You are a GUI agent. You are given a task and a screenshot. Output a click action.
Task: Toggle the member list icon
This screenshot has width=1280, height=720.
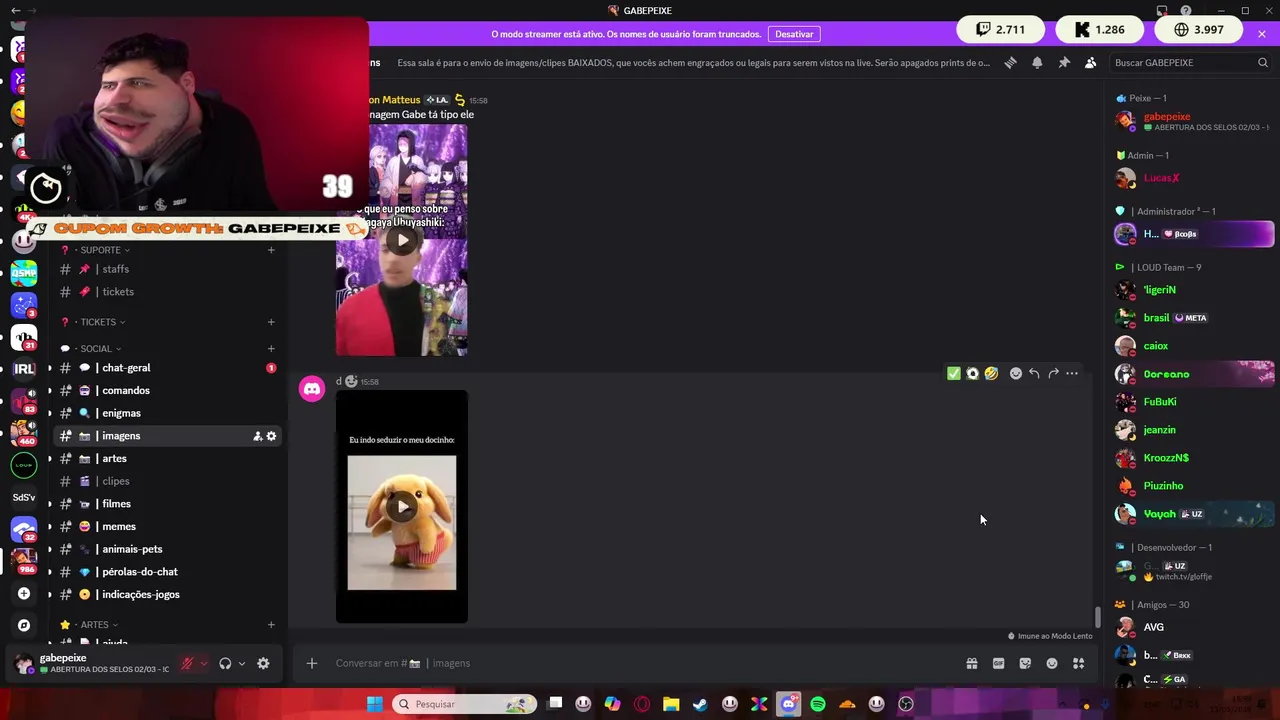(x=1090, y=62)
